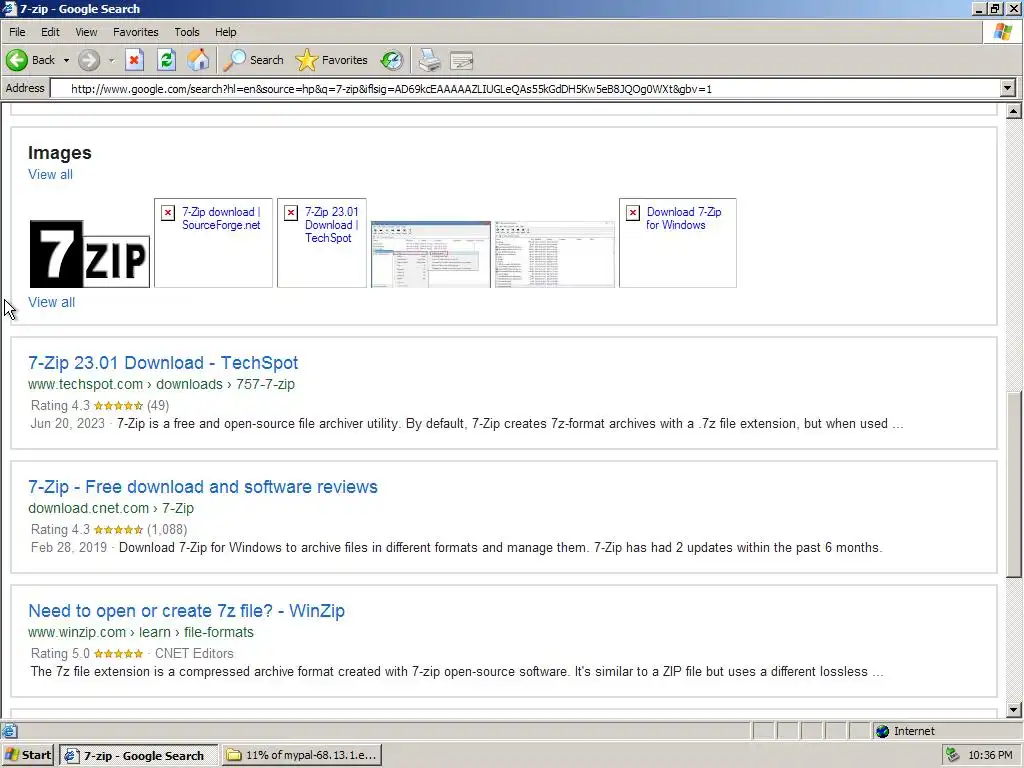
Task: Click the 10:36 PM system clock
Action: coord(990,756)
